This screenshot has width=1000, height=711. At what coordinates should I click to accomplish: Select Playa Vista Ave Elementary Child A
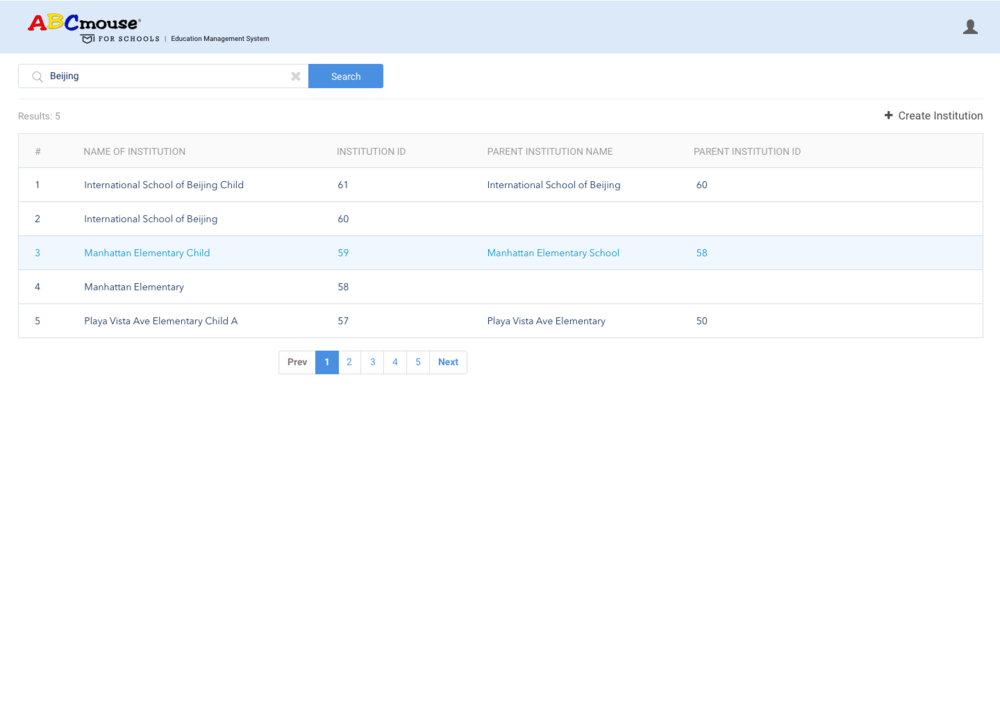point(161,321)
